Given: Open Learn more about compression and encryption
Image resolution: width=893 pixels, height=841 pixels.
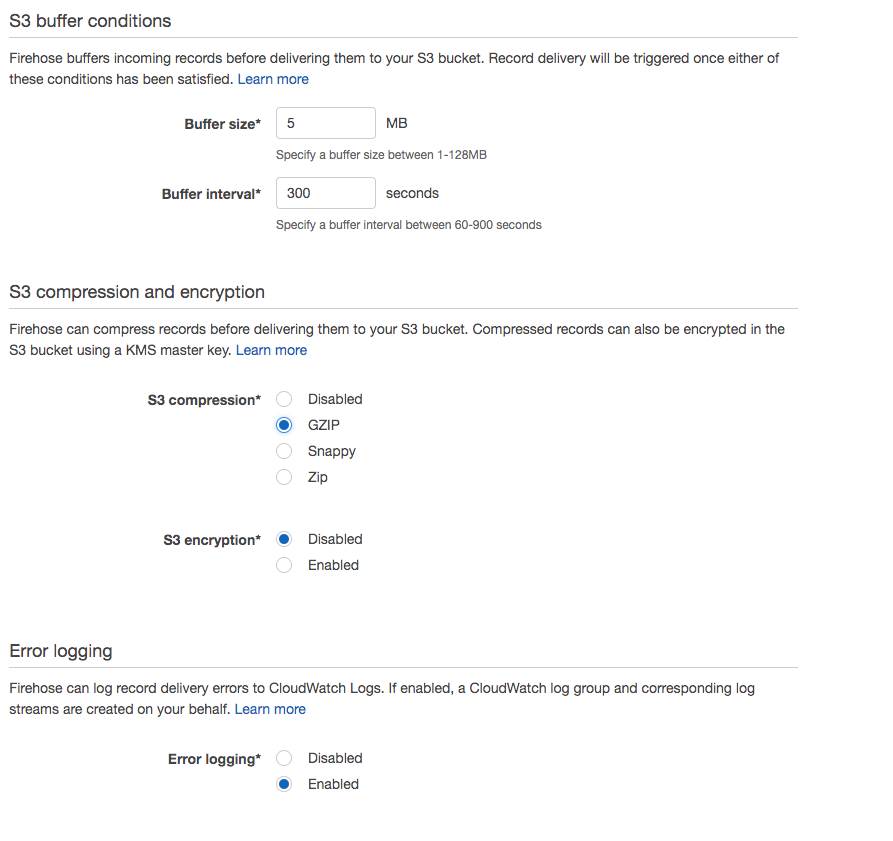Looking at the screenshot, I should [x=271, y=349].
